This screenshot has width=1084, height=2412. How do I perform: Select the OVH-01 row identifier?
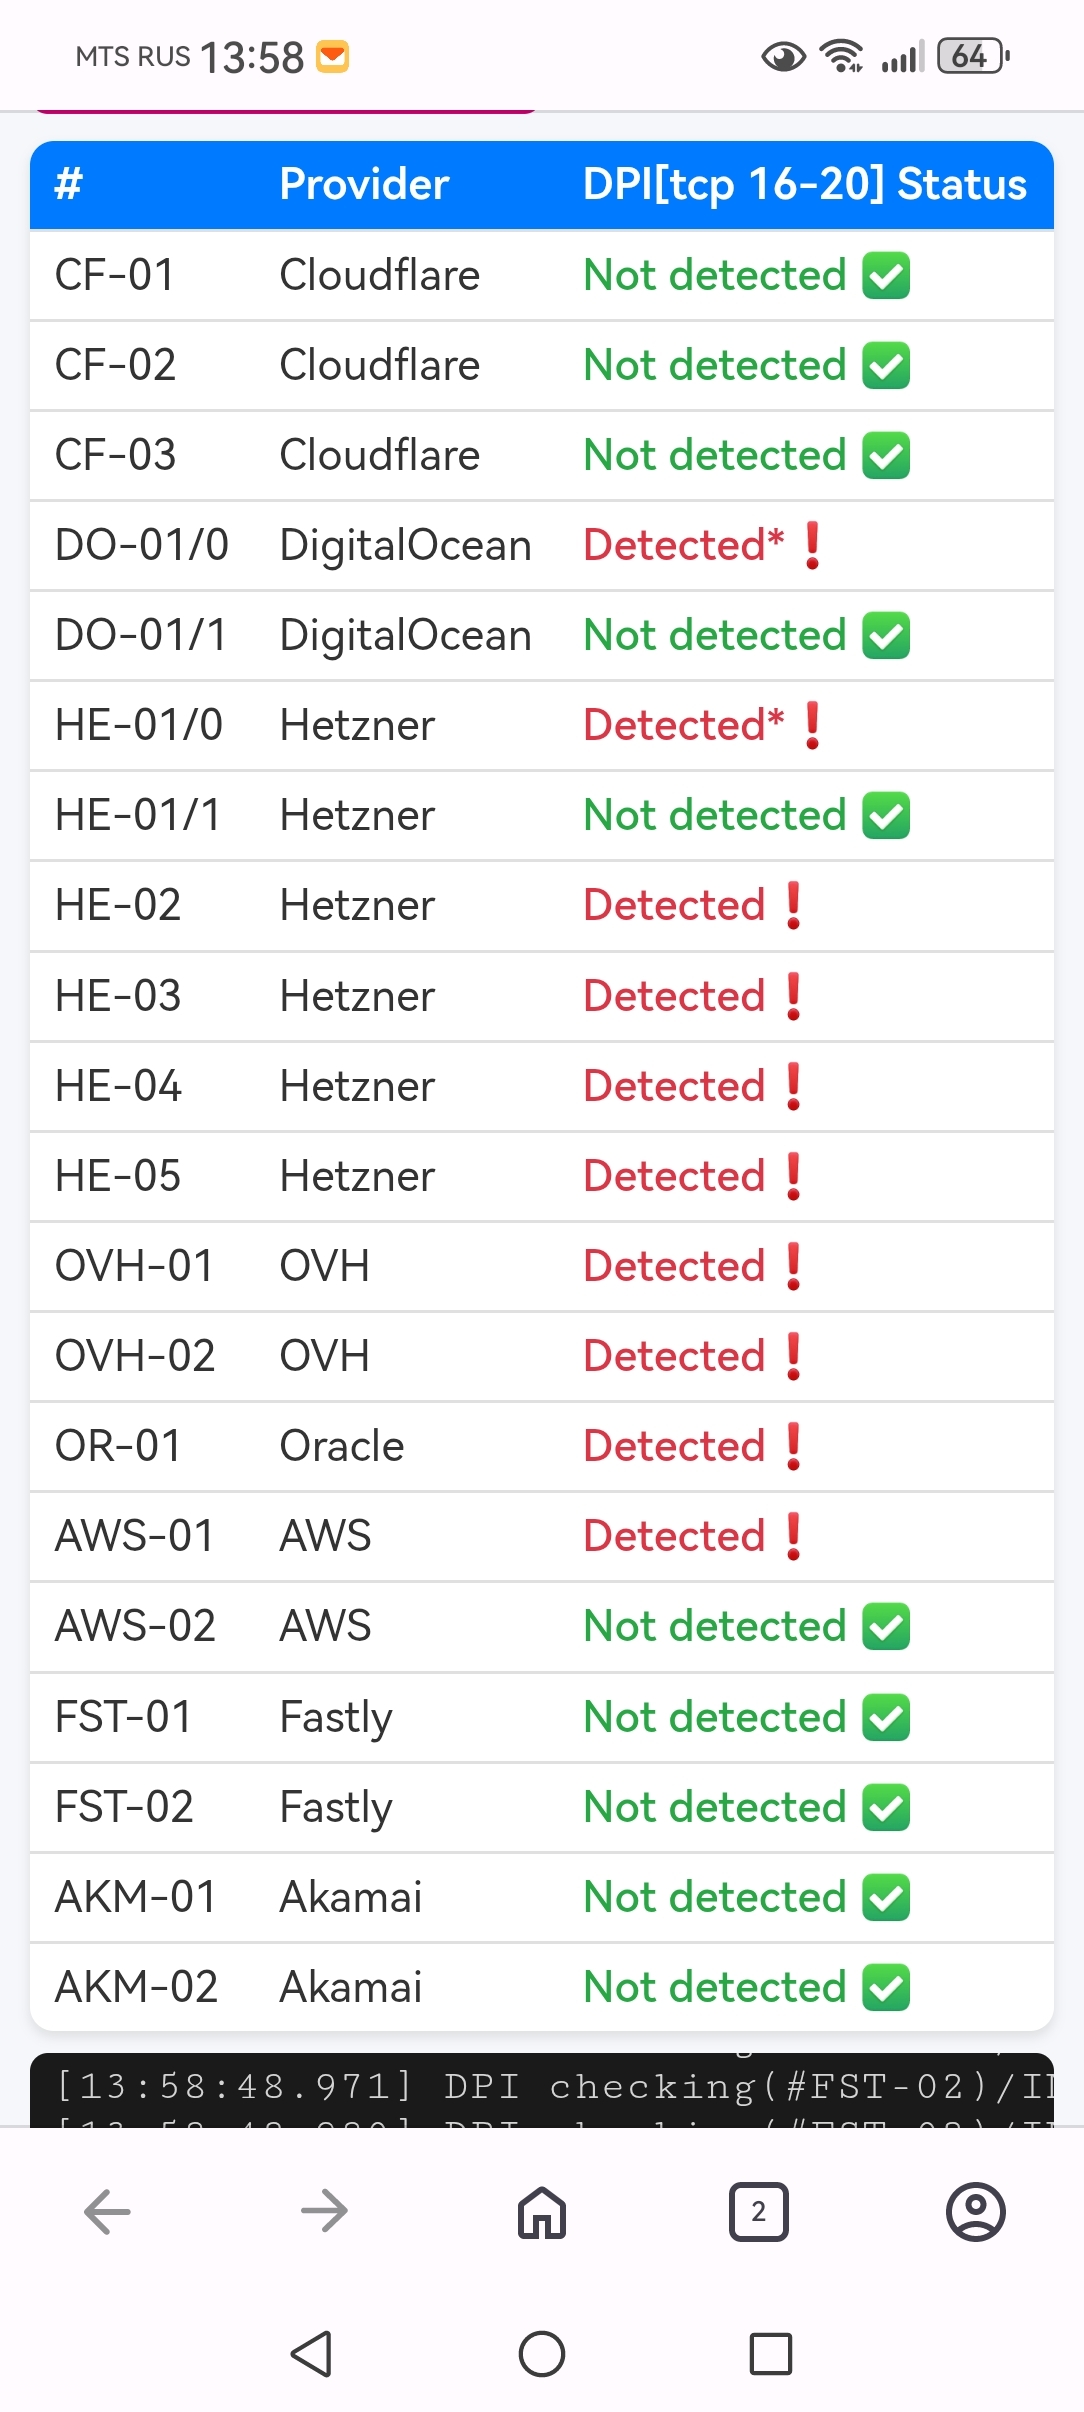pos(134,1267)
